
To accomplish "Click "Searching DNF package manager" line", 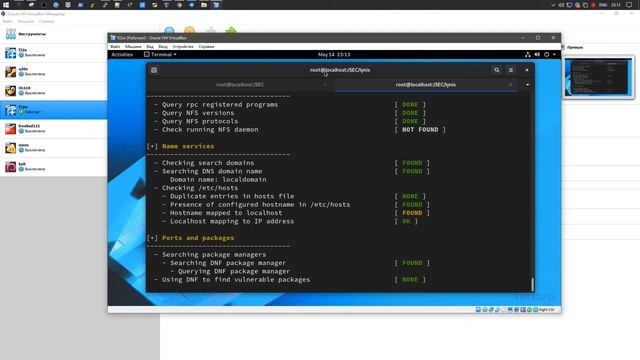I will click(228, 263).
